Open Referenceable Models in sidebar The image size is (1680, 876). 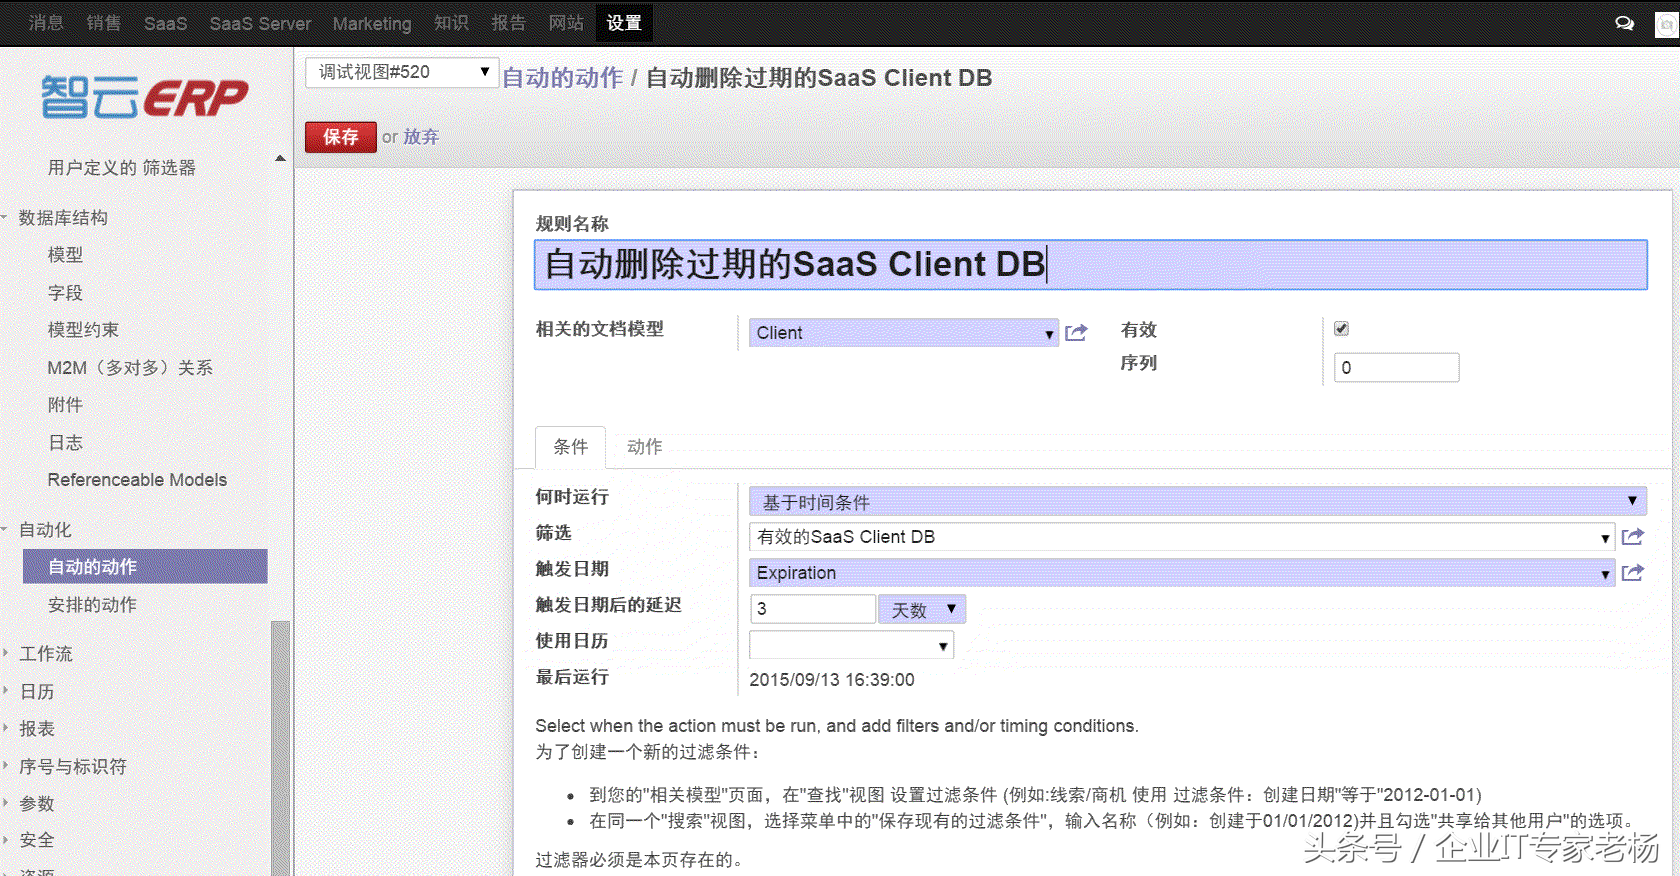tap(138, 480)
